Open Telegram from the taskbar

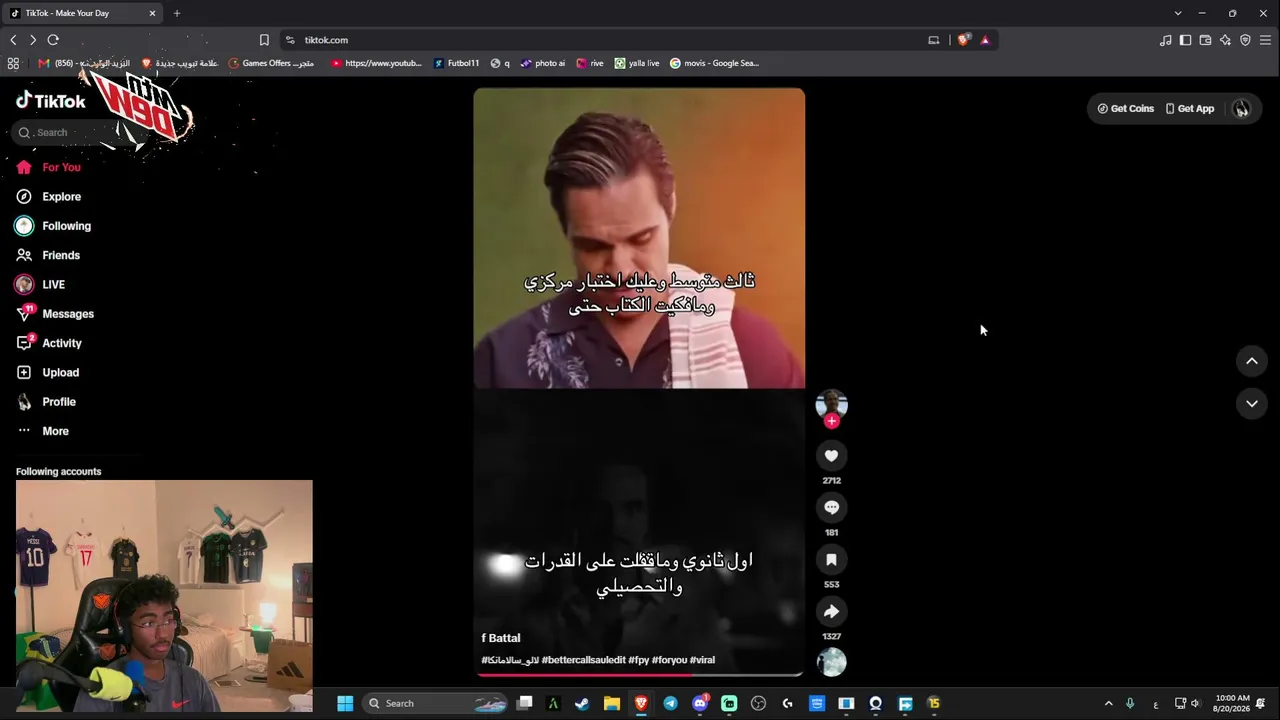point(670,703)
